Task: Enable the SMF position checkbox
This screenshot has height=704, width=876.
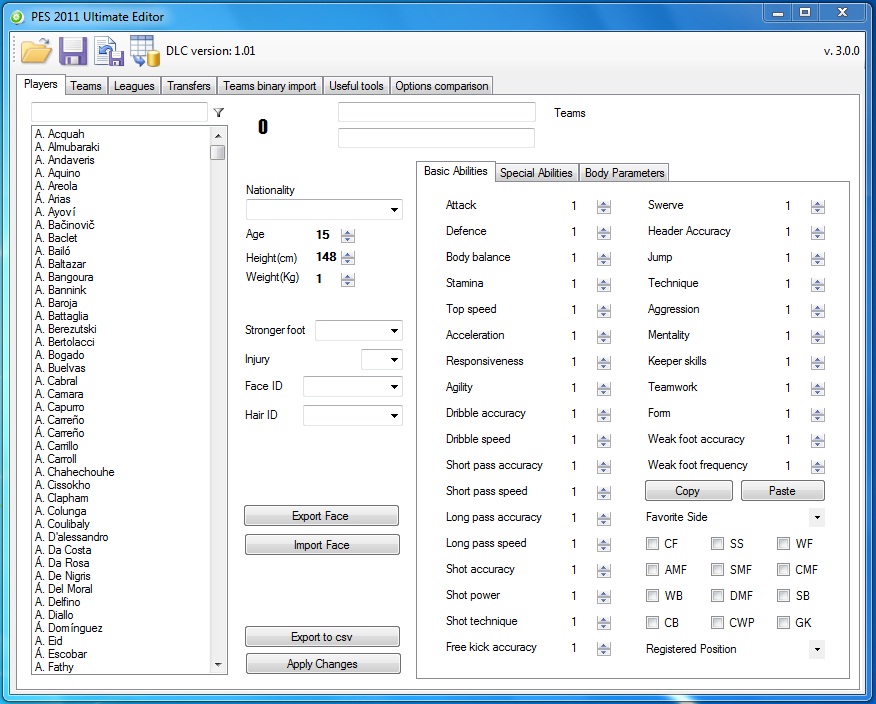Action: coord(717,569)
